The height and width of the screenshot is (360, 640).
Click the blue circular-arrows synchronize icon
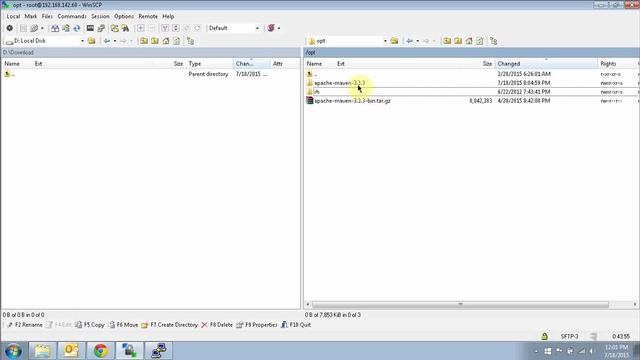tap(77, 28)
